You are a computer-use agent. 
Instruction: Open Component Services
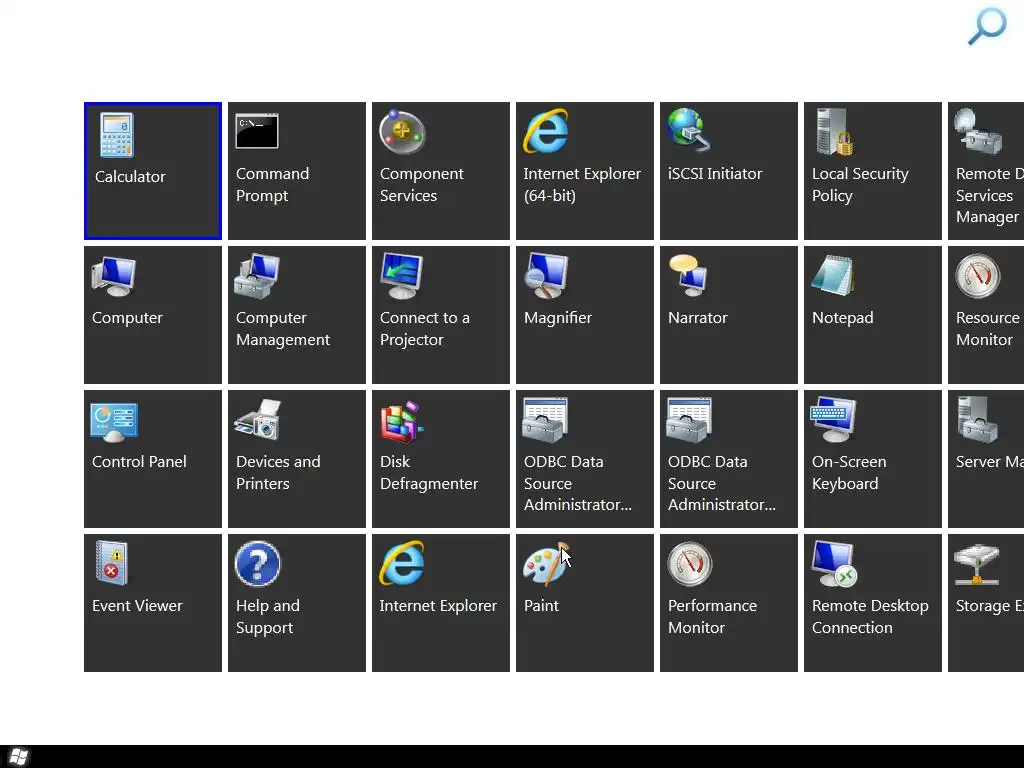tap(441, 171)
